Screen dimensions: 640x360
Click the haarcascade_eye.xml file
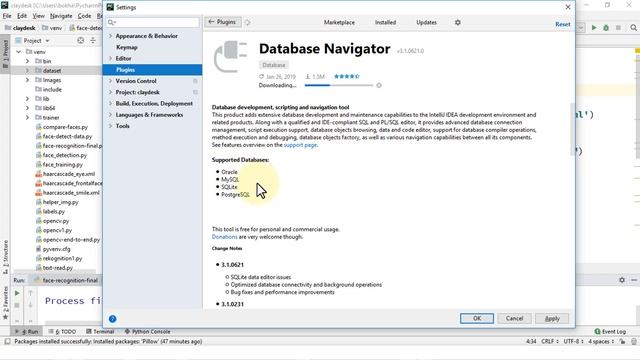[69, 174]
